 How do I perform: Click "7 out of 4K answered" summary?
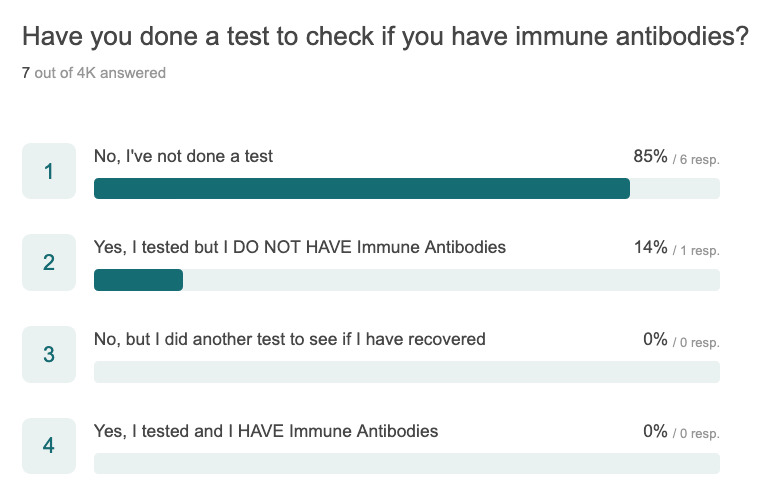[94, 73]
